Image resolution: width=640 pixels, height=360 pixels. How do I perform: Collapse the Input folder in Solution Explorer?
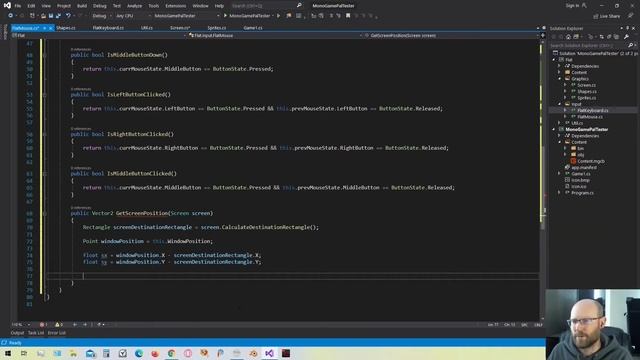(x=560, y=104)
